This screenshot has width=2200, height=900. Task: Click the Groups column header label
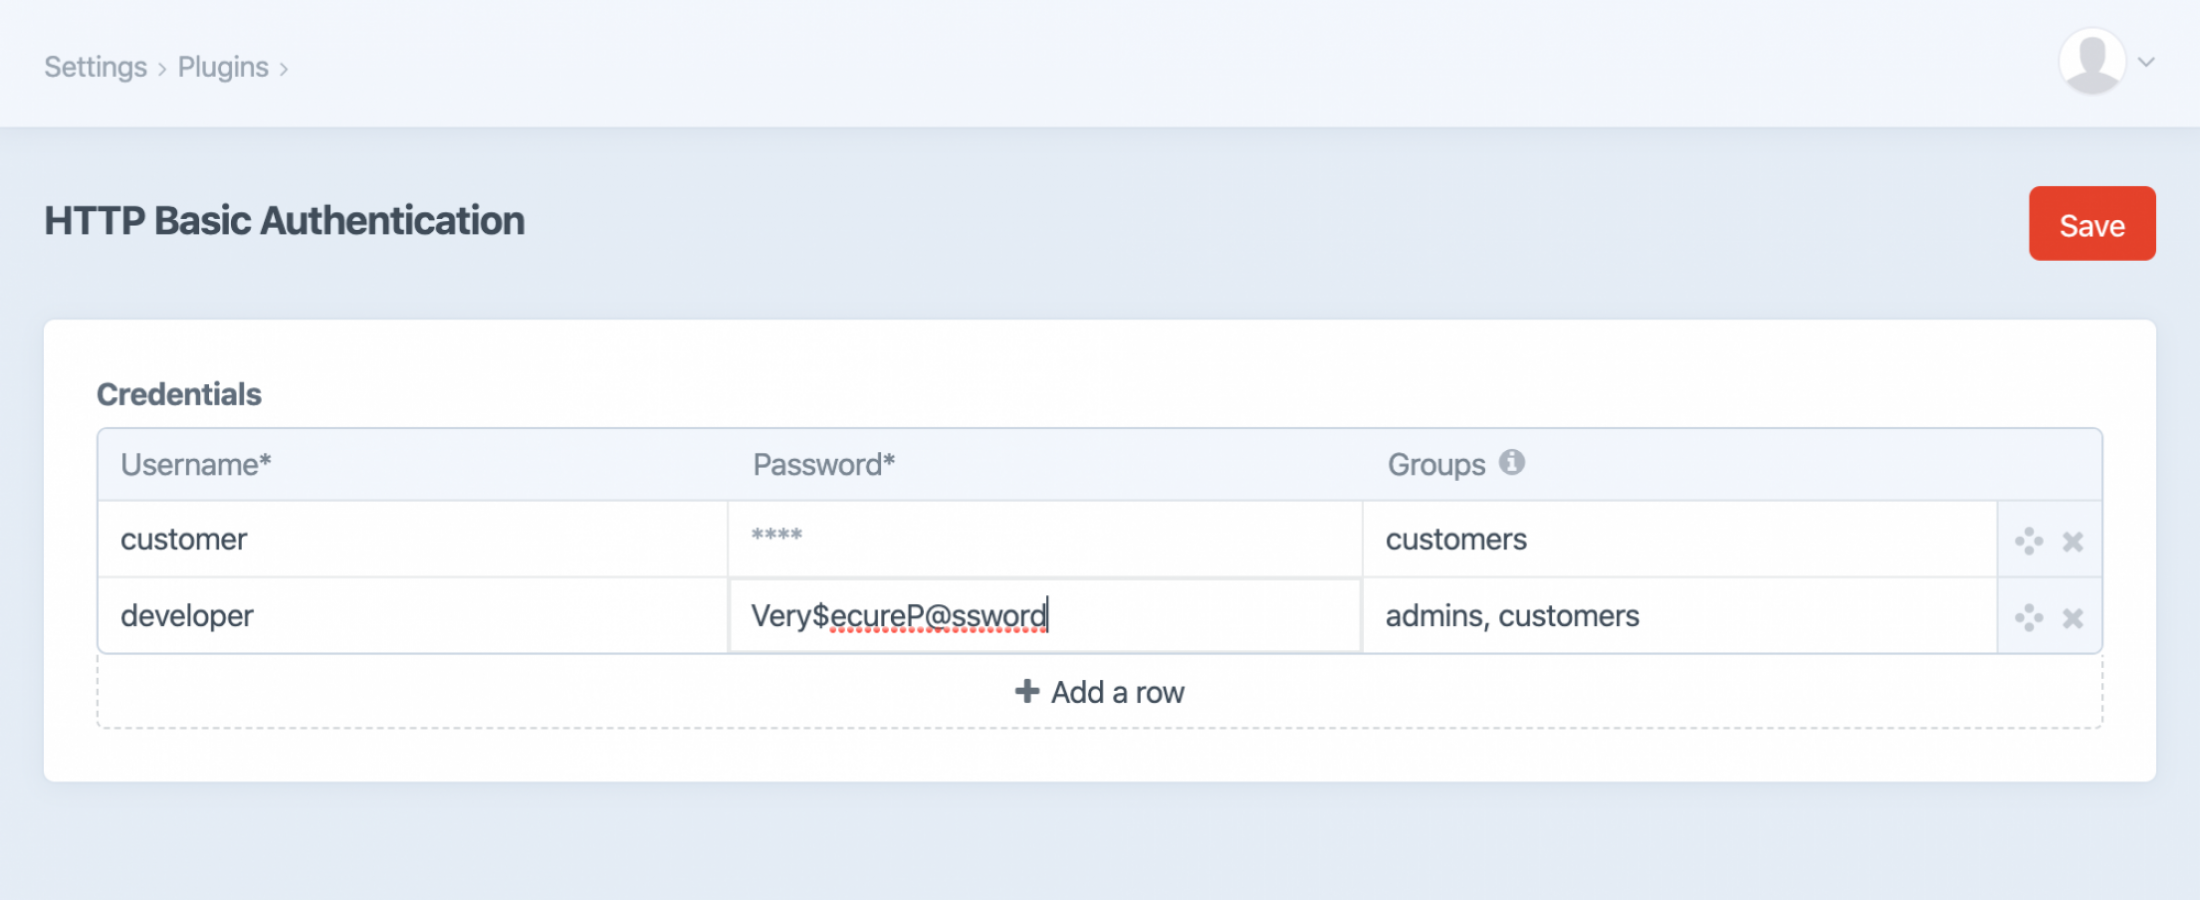tap(1436, 464)
